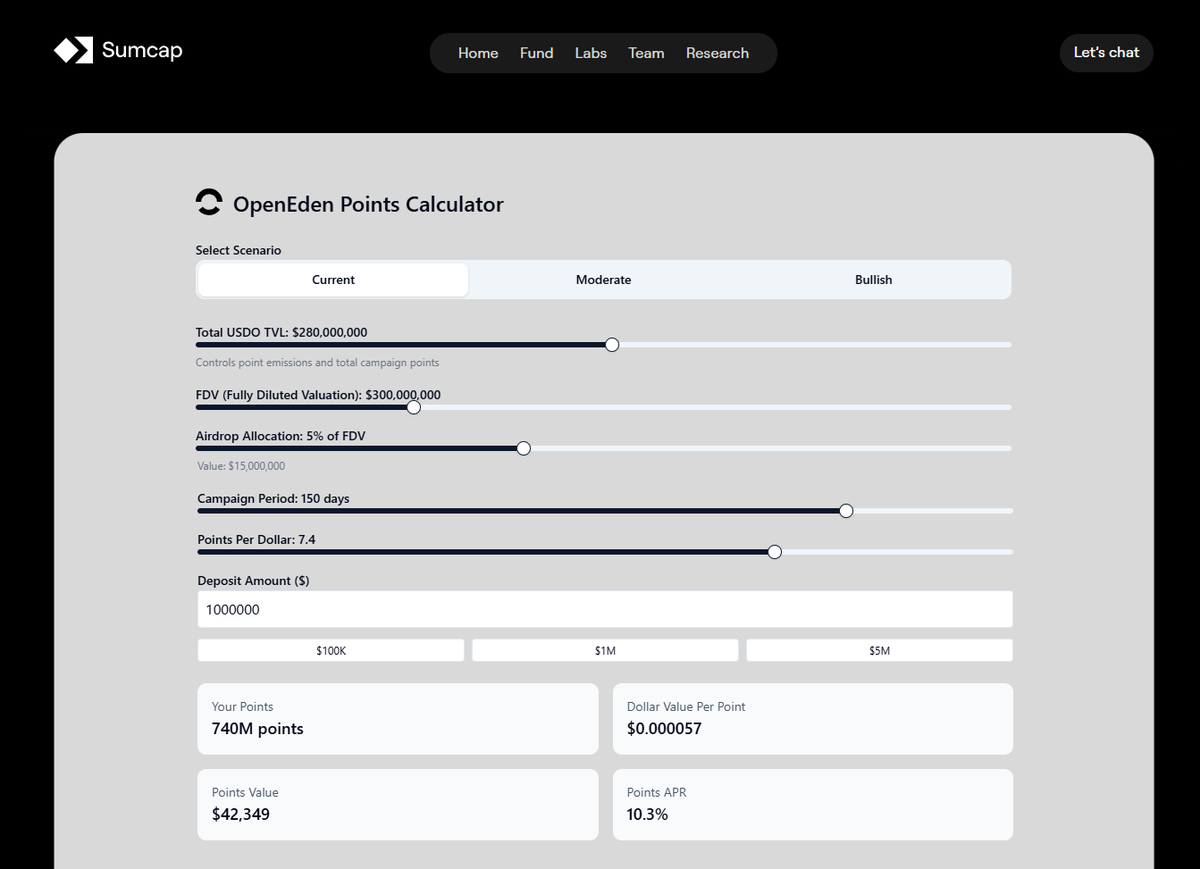Click the 'Points Value' card label

pos(245,792)
